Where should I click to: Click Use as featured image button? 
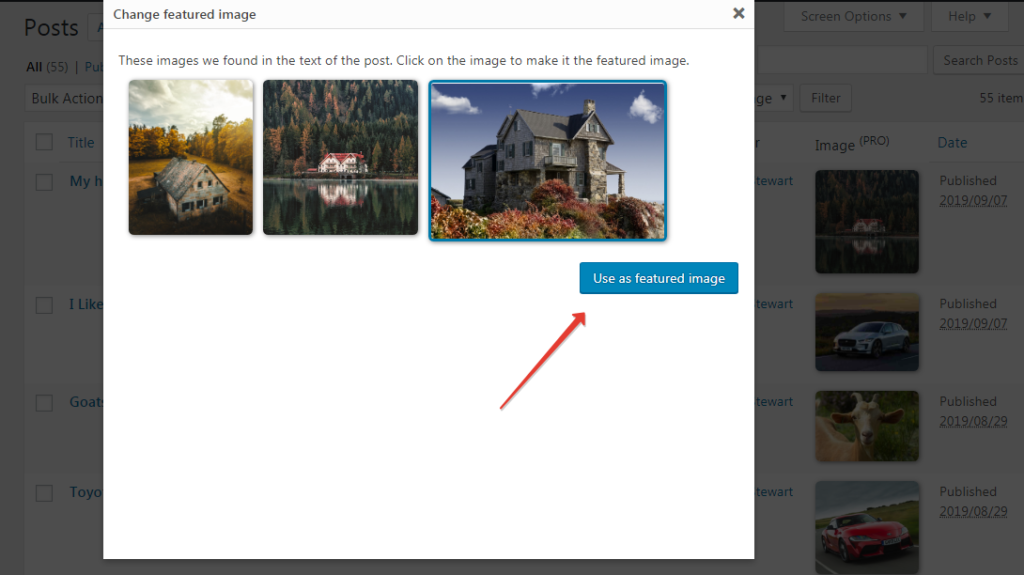[x=658, y=278]
